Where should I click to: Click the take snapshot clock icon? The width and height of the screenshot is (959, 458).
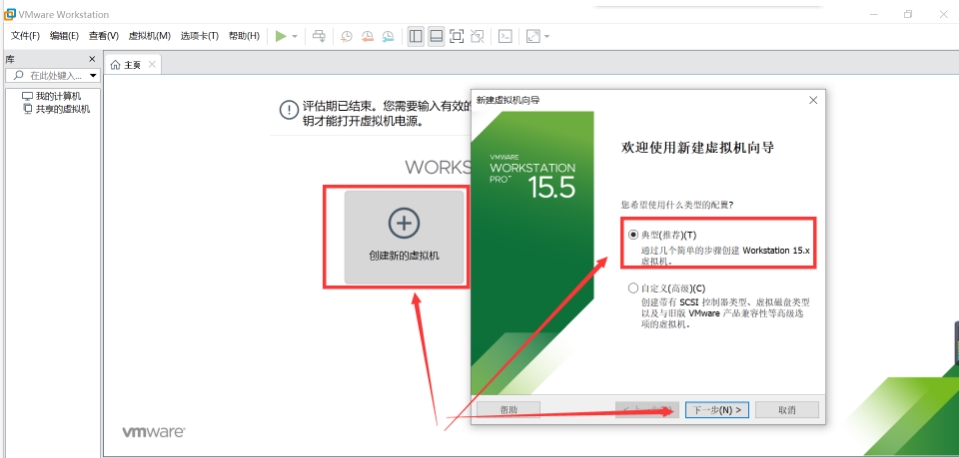[346, 36]
